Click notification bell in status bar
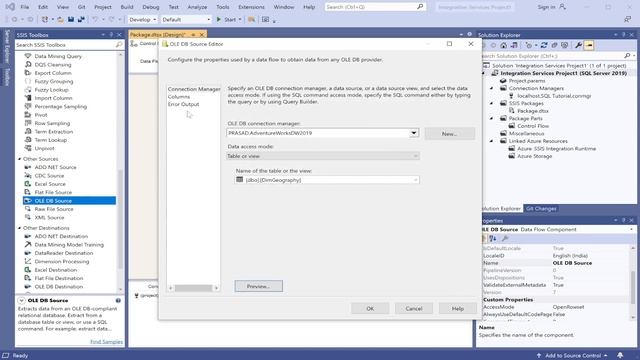 point(620,356)
